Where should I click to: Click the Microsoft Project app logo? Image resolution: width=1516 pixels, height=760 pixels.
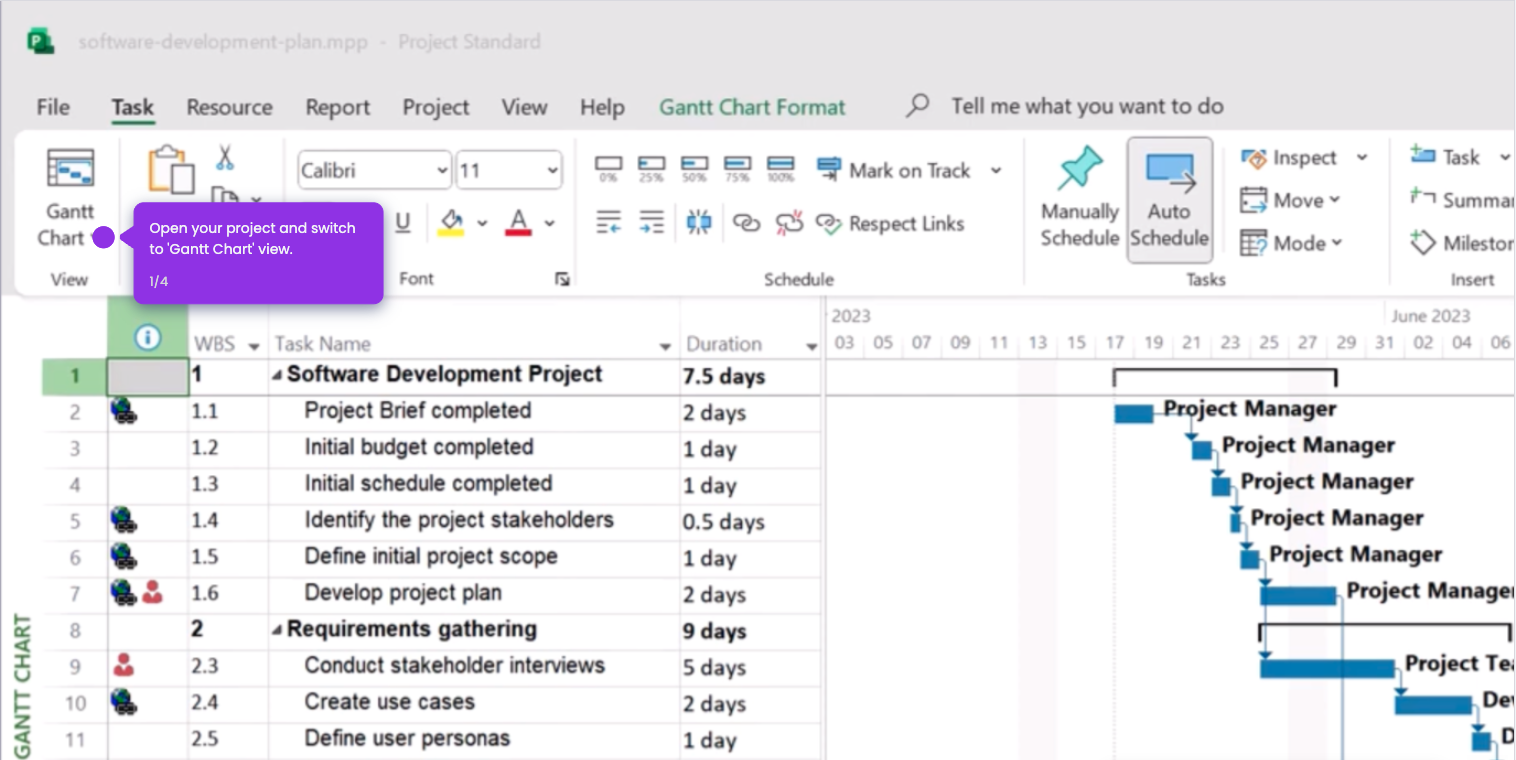pyautogui.click(x=41, y=42)
